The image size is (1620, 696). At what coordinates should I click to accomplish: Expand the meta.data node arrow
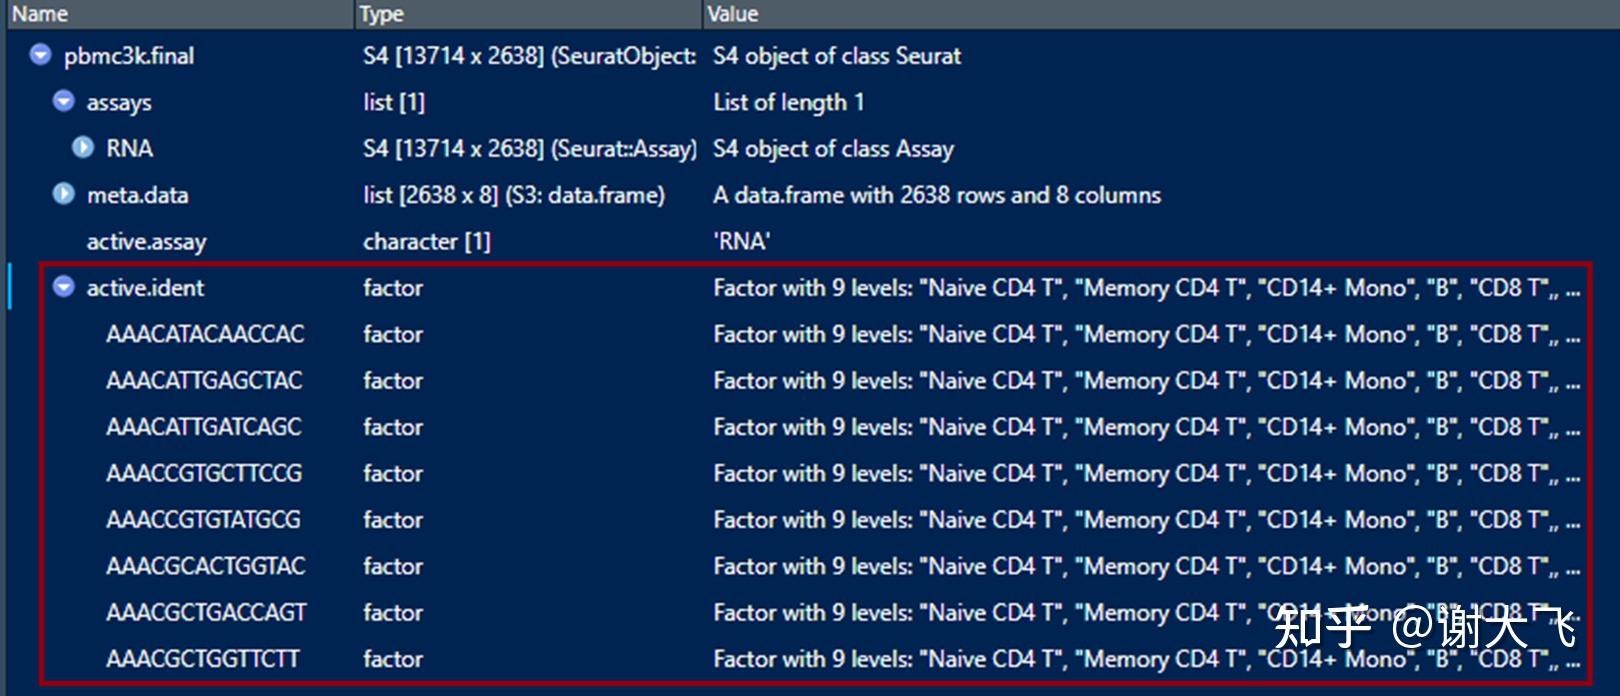point(63,194)
